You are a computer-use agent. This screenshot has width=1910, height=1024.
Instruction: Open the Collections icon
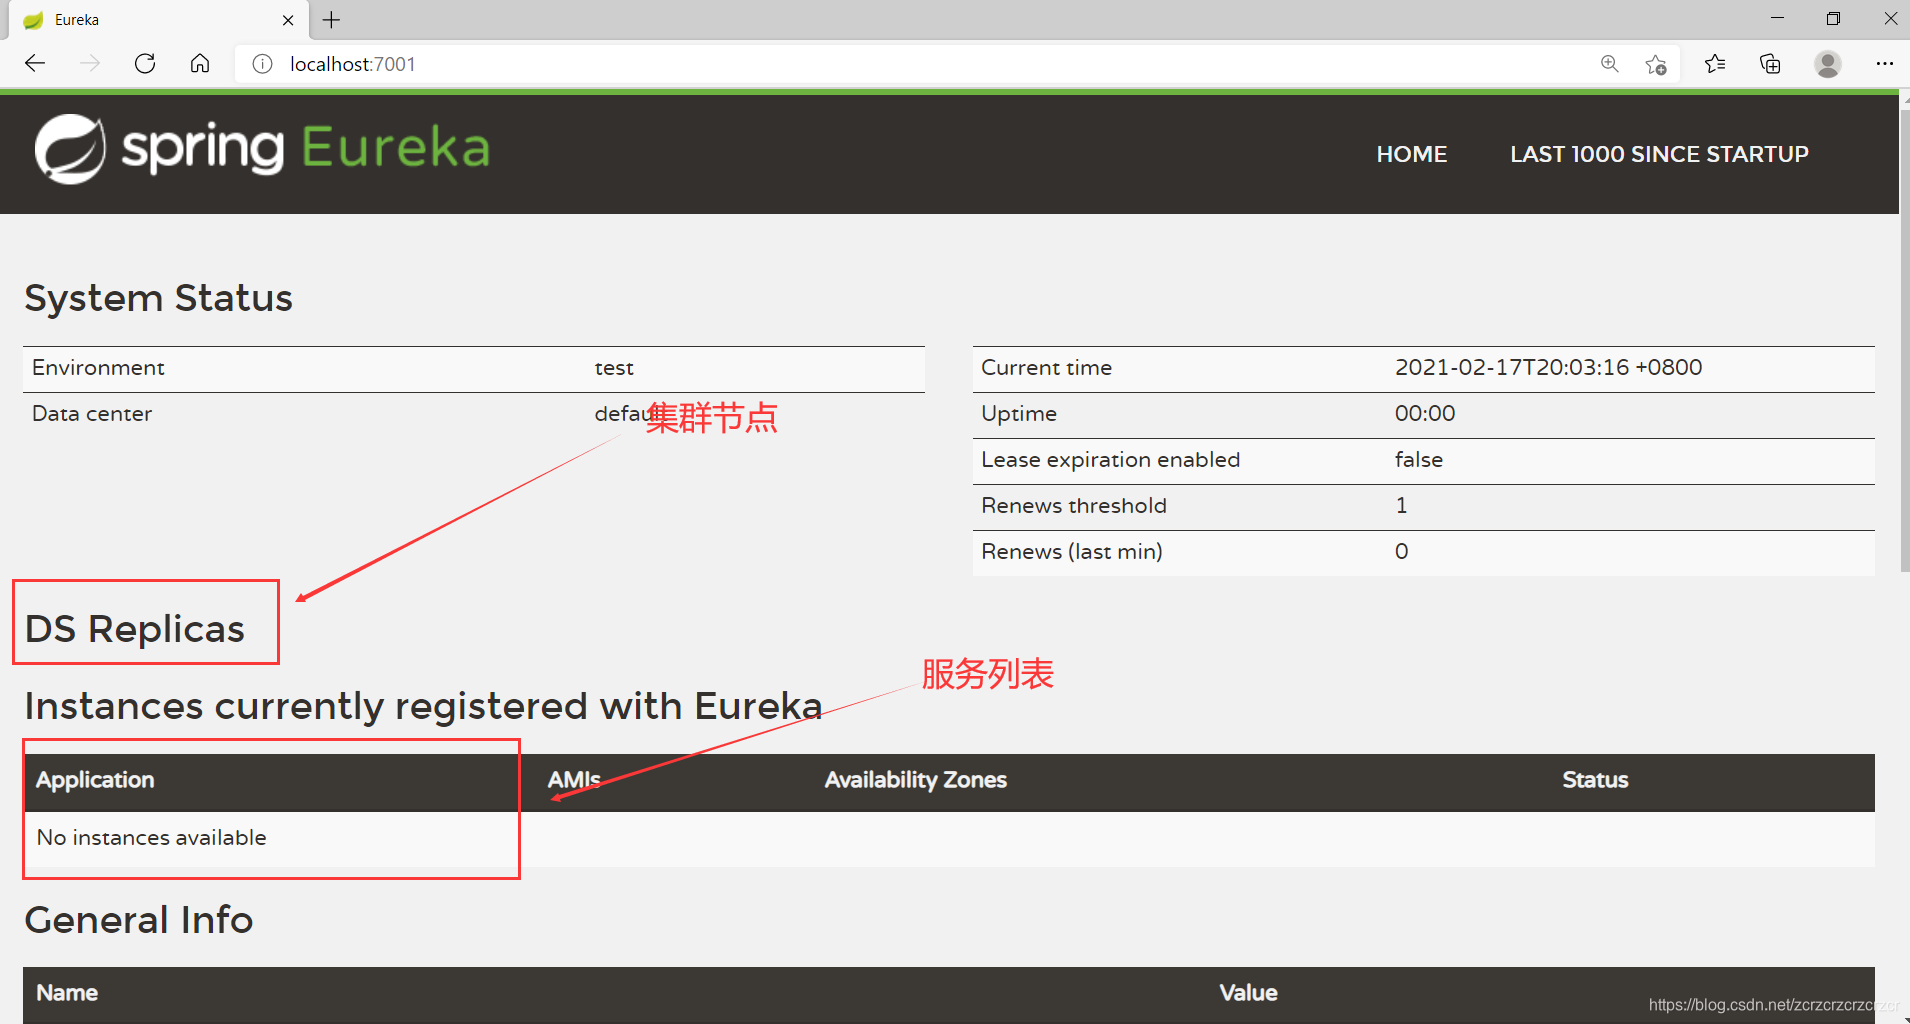click(1770, 64)
